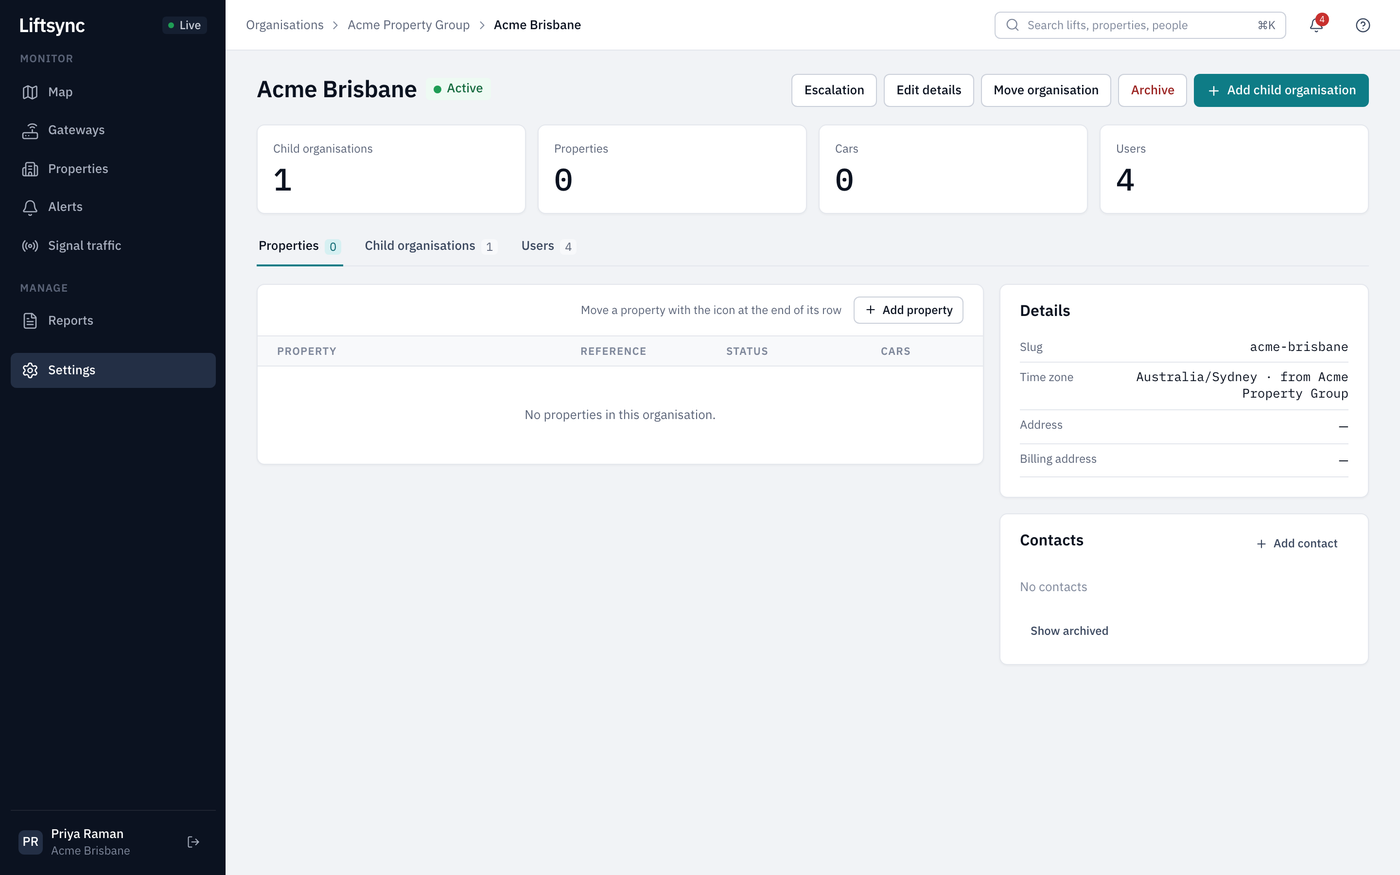1400x875 pixels.
Task: Click the magnifier icon in search bar
Action: [x=1012, y=25]
